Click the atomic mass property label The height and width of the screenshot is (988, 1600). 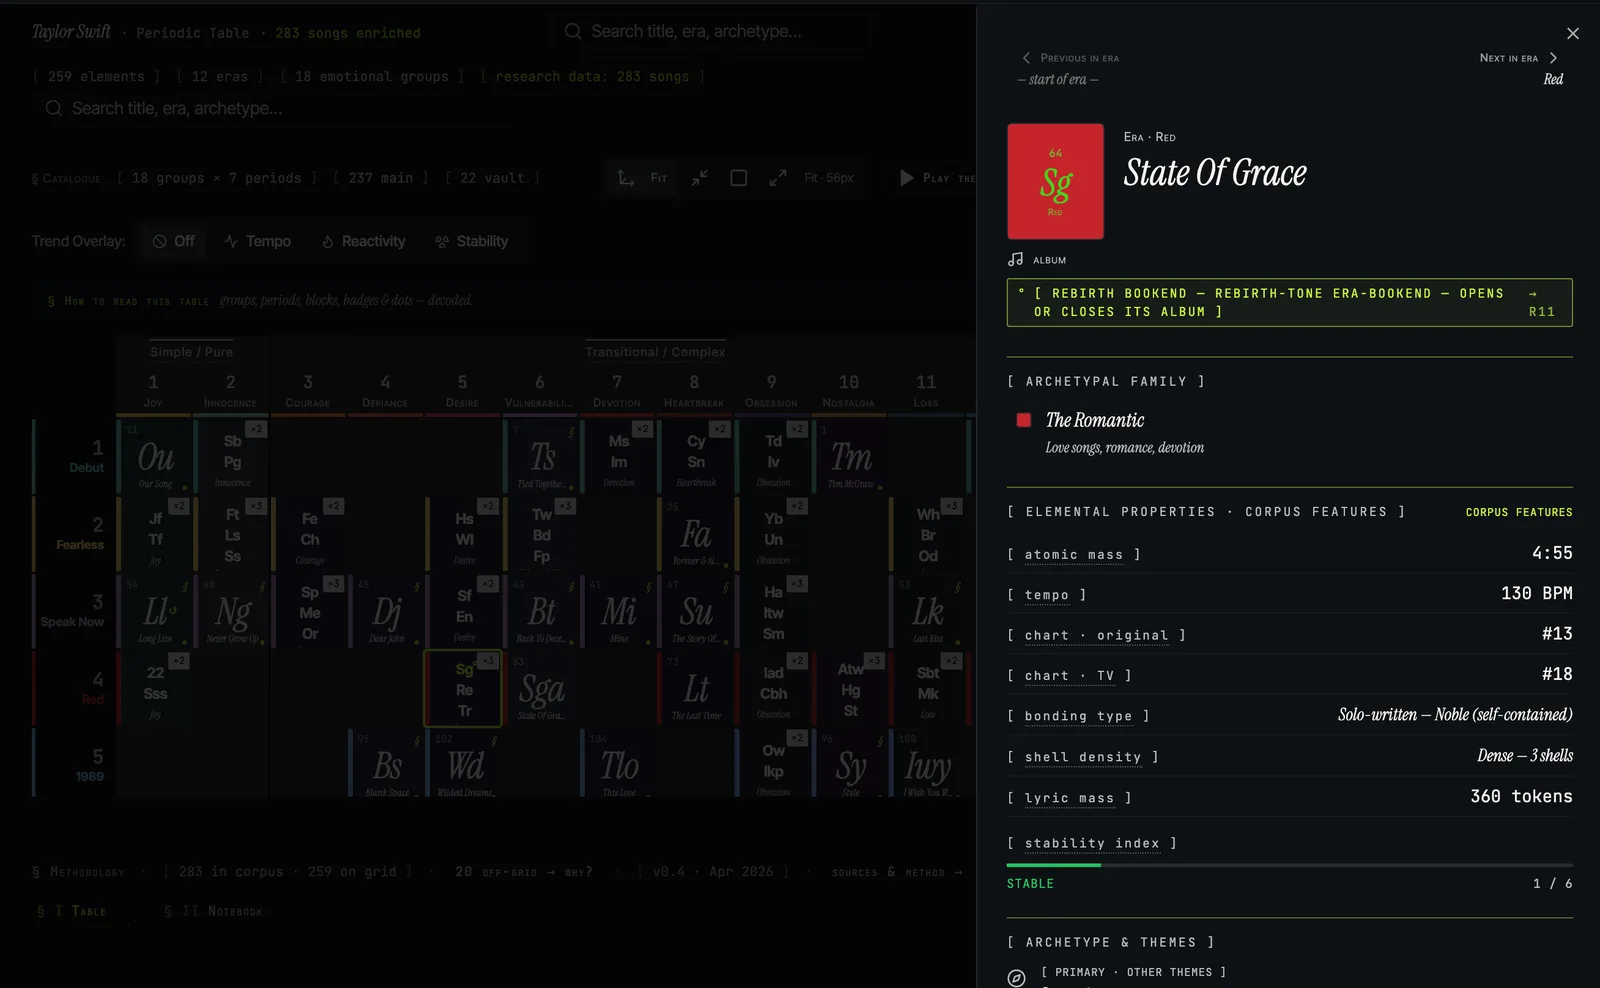tap(1074, 555)
